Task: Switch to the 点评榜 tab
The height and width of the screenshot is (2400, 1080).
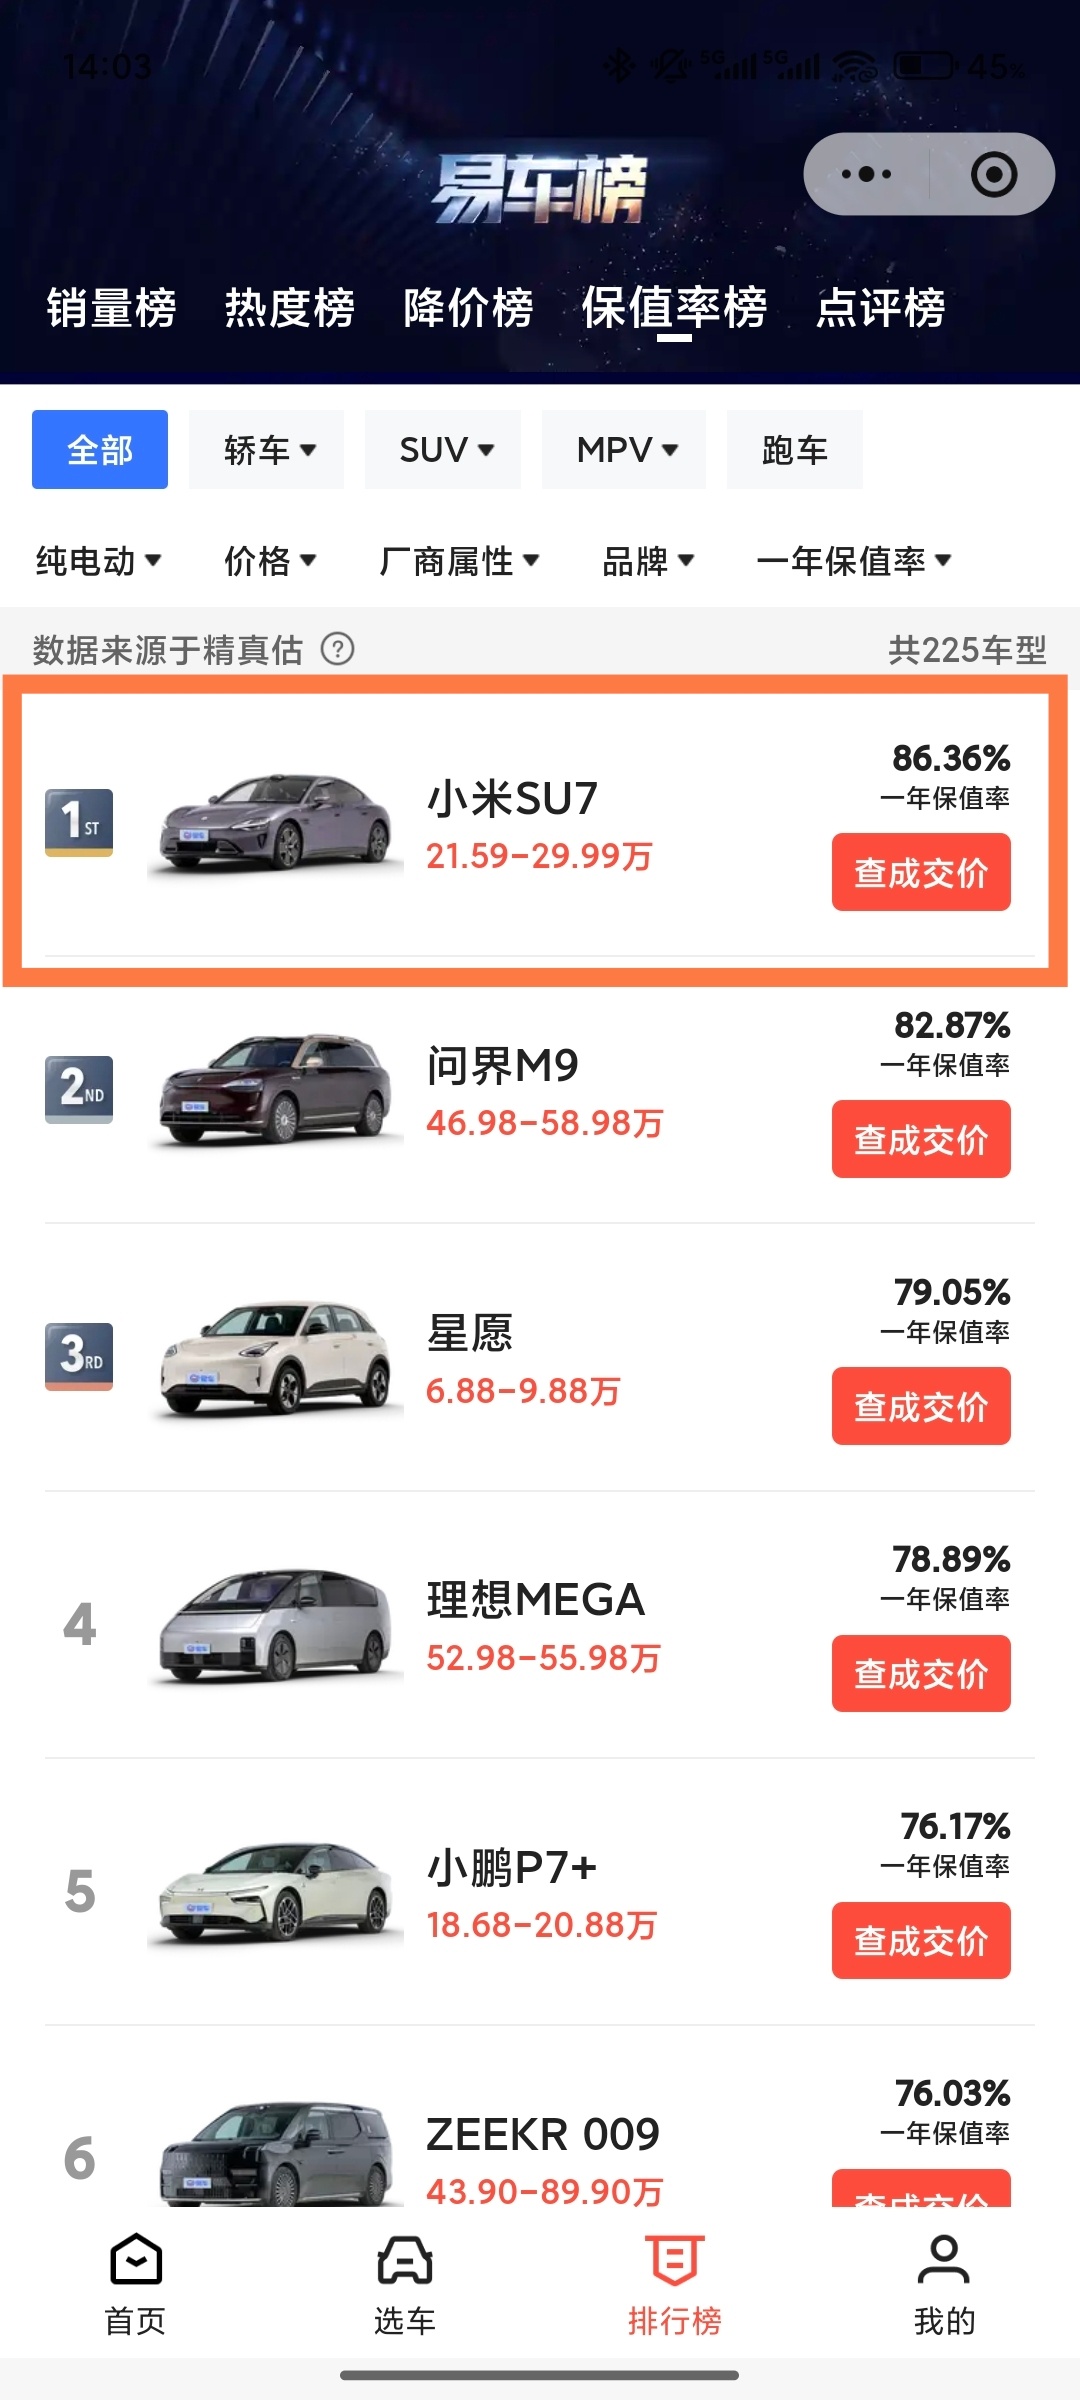Action: point(880,307)
